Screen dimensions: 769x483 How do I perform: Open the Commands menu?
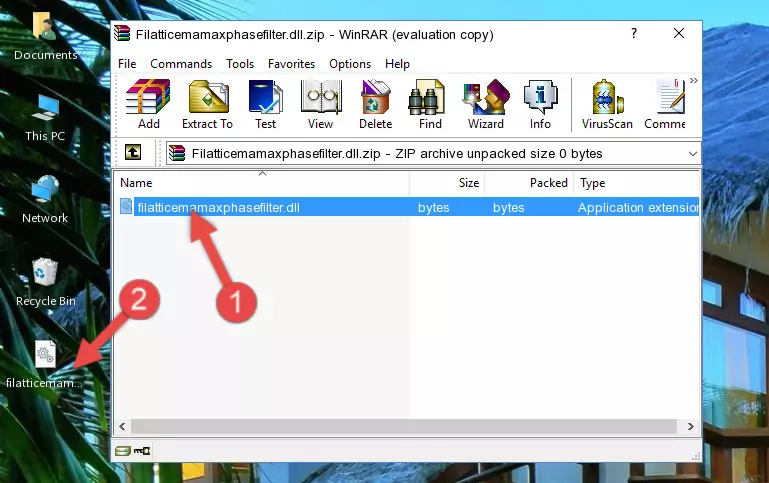[181, 64]
